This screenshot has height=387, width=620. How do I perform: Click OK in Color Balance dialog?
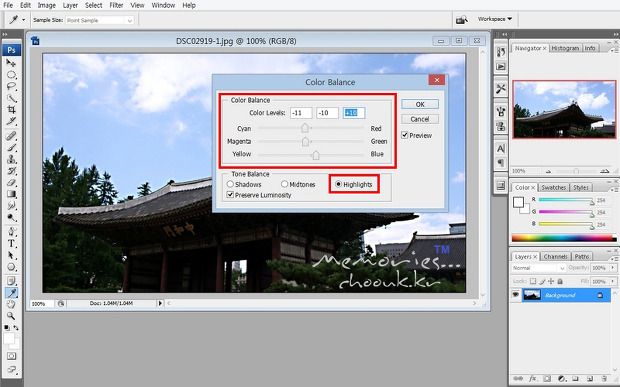pos(420,104)
